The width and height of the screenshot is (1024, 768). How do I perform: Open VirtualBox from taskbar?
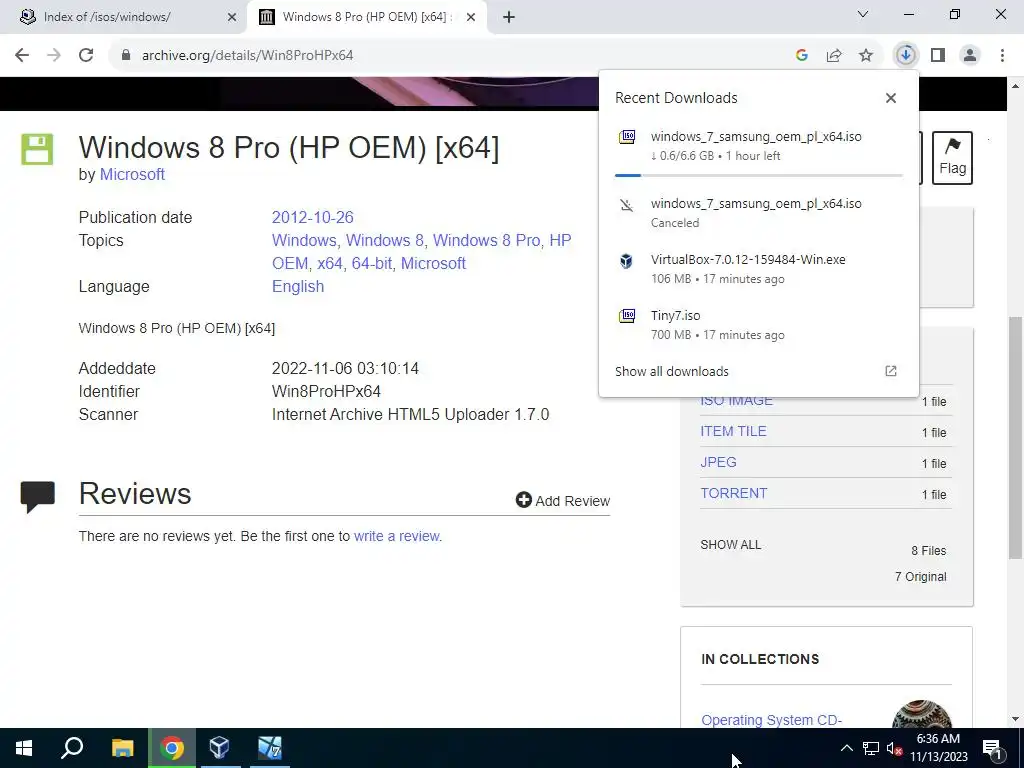[x=219, y=748]
